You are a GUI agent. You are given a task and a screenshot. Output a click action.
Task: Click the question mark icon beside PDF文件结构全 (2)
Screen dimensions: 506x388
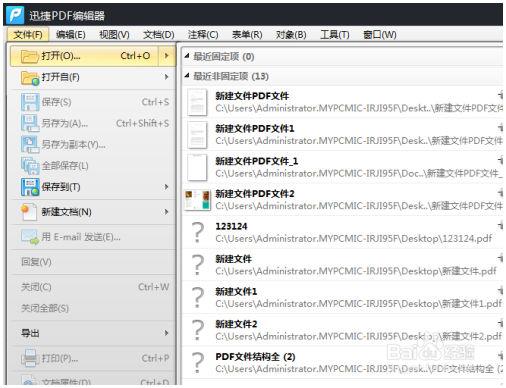click(198, 363)
